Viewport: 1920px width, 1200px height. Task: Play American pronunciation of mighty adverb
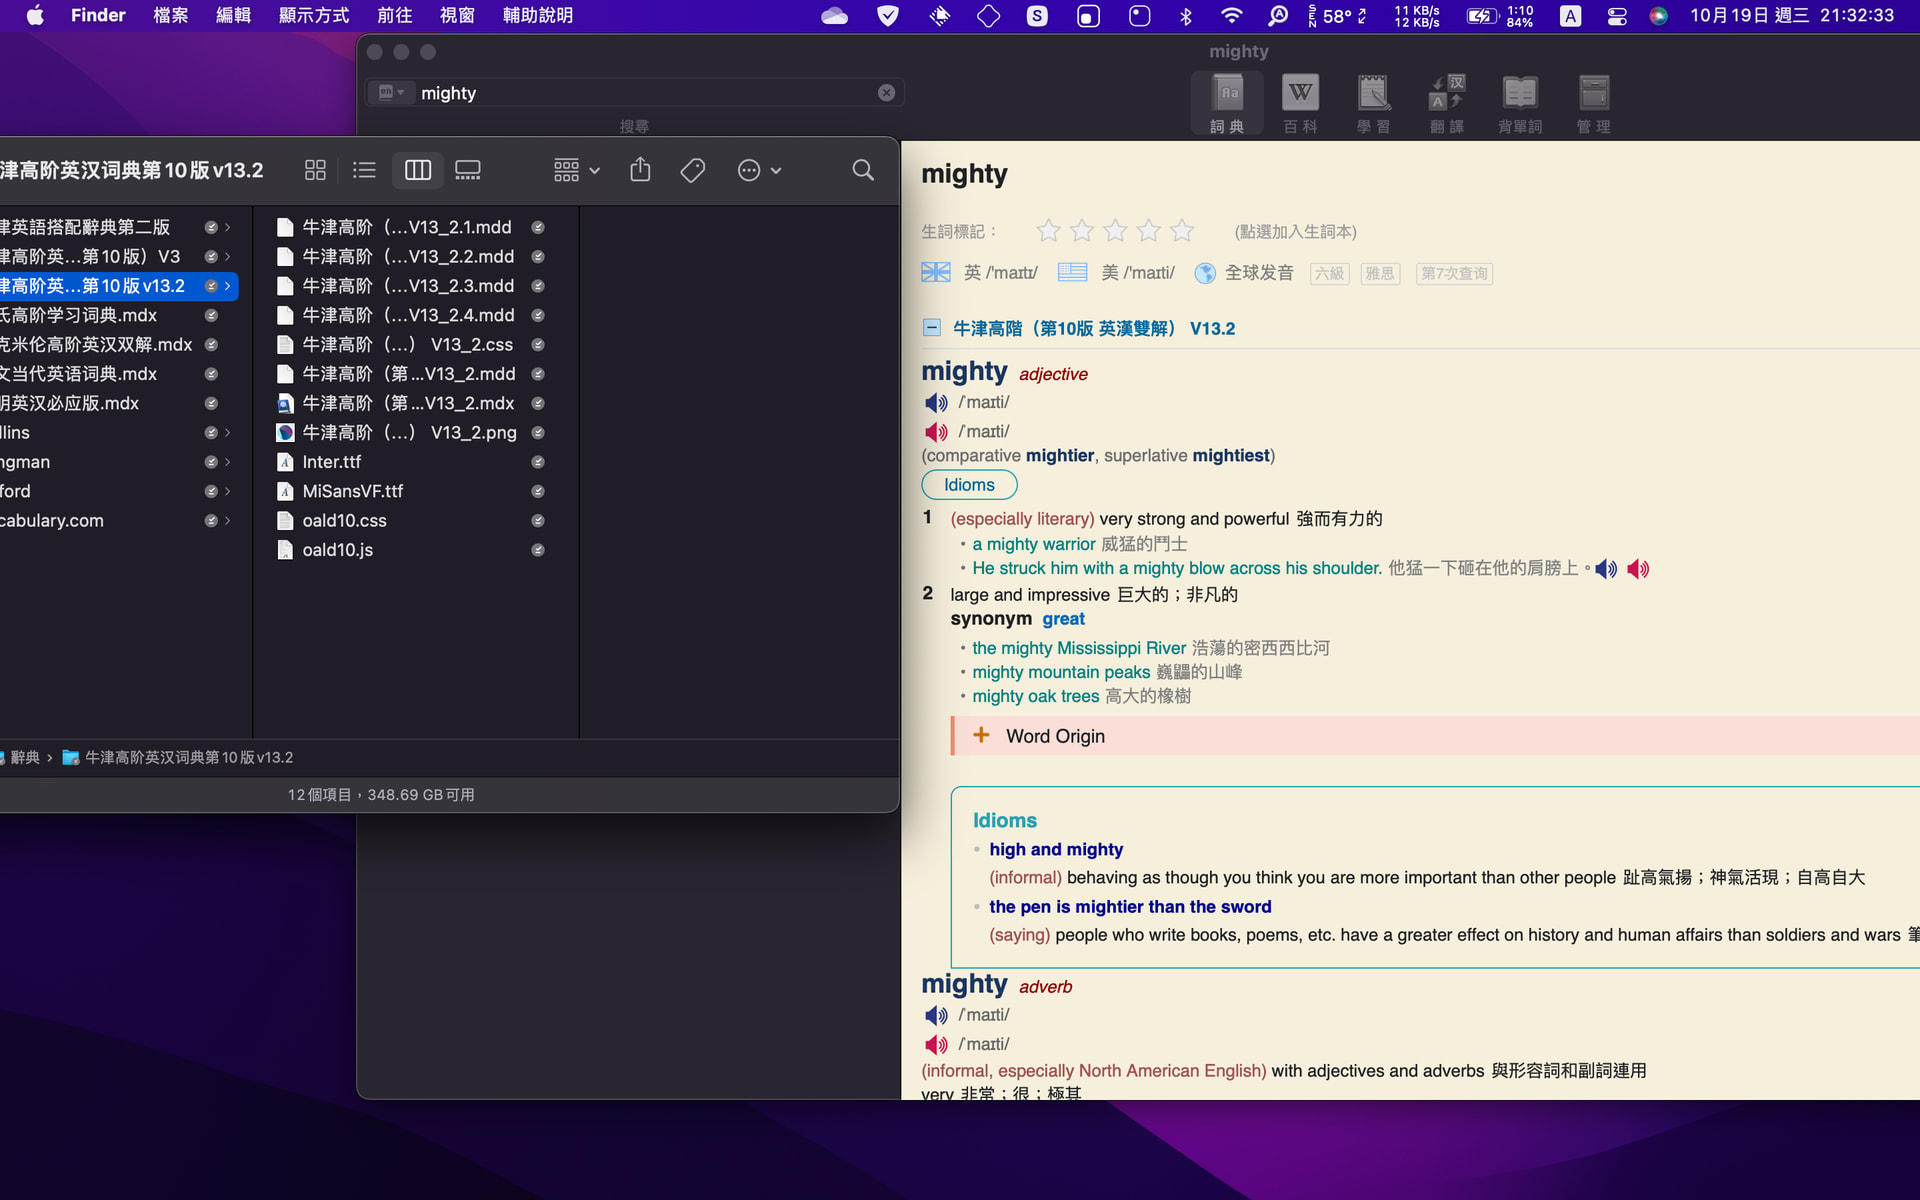(x=936, y=1045)
